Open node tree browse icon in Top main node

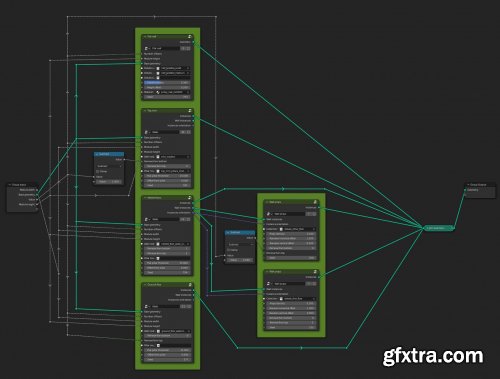click(147, 132)
